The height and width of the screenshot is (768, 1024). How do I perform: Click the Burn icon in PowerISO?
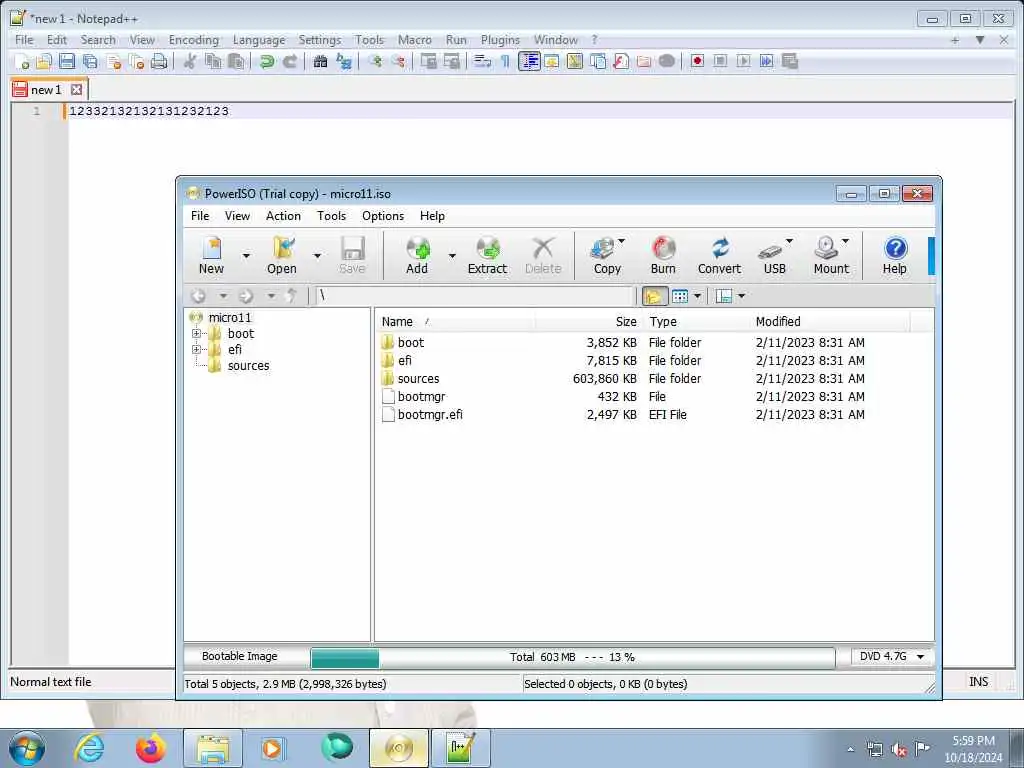click(x=663, y=255)
